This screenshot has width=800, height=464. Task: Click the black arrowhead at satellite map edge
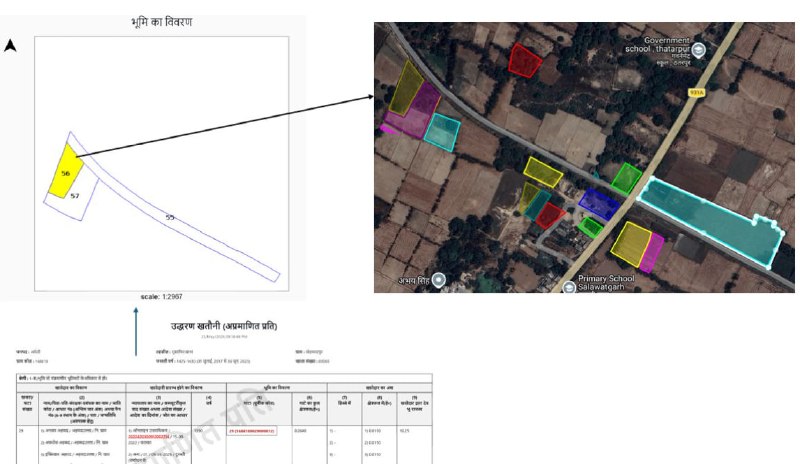click(370, 96)
